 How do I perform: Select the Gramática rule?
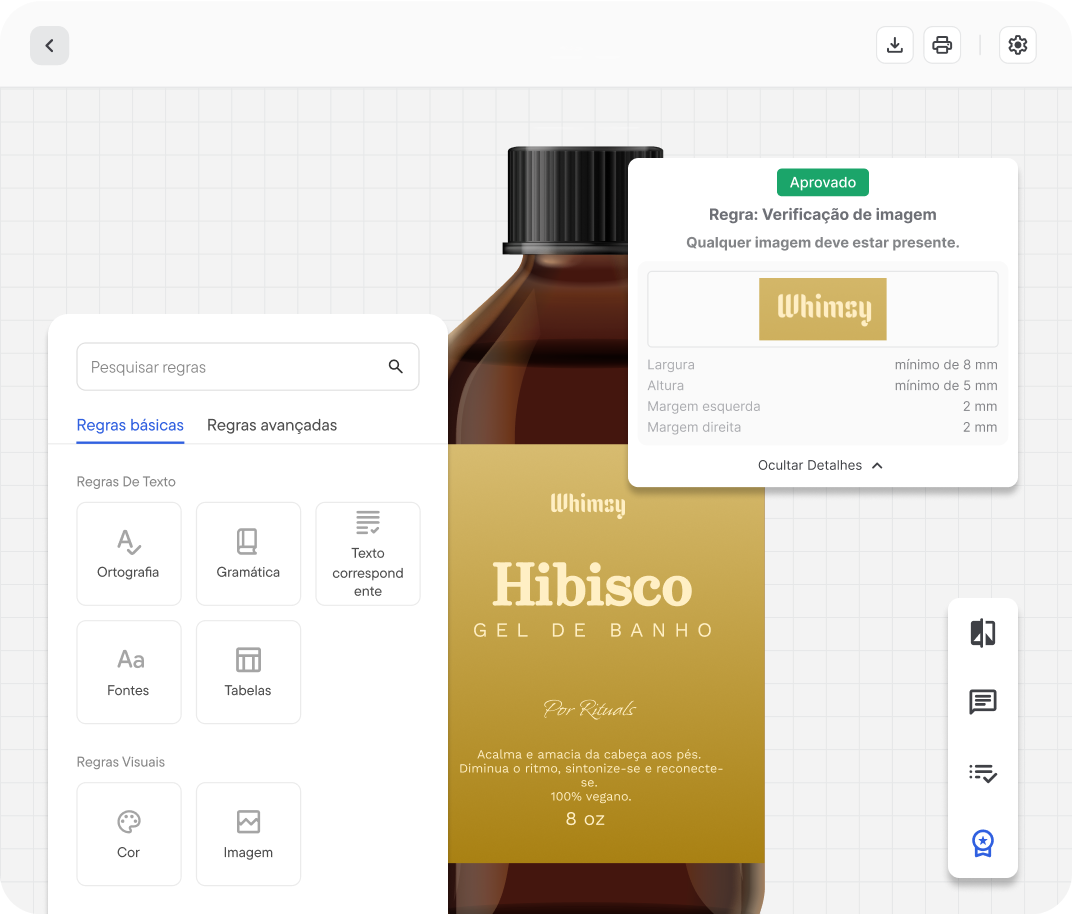coord(248,554)
